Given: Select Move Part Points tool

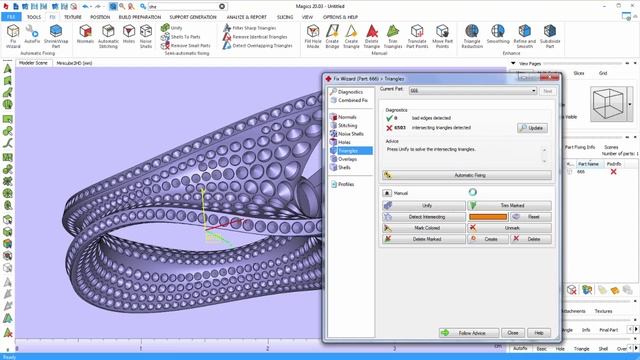Looking at the screenshot, I should (442, 36).
